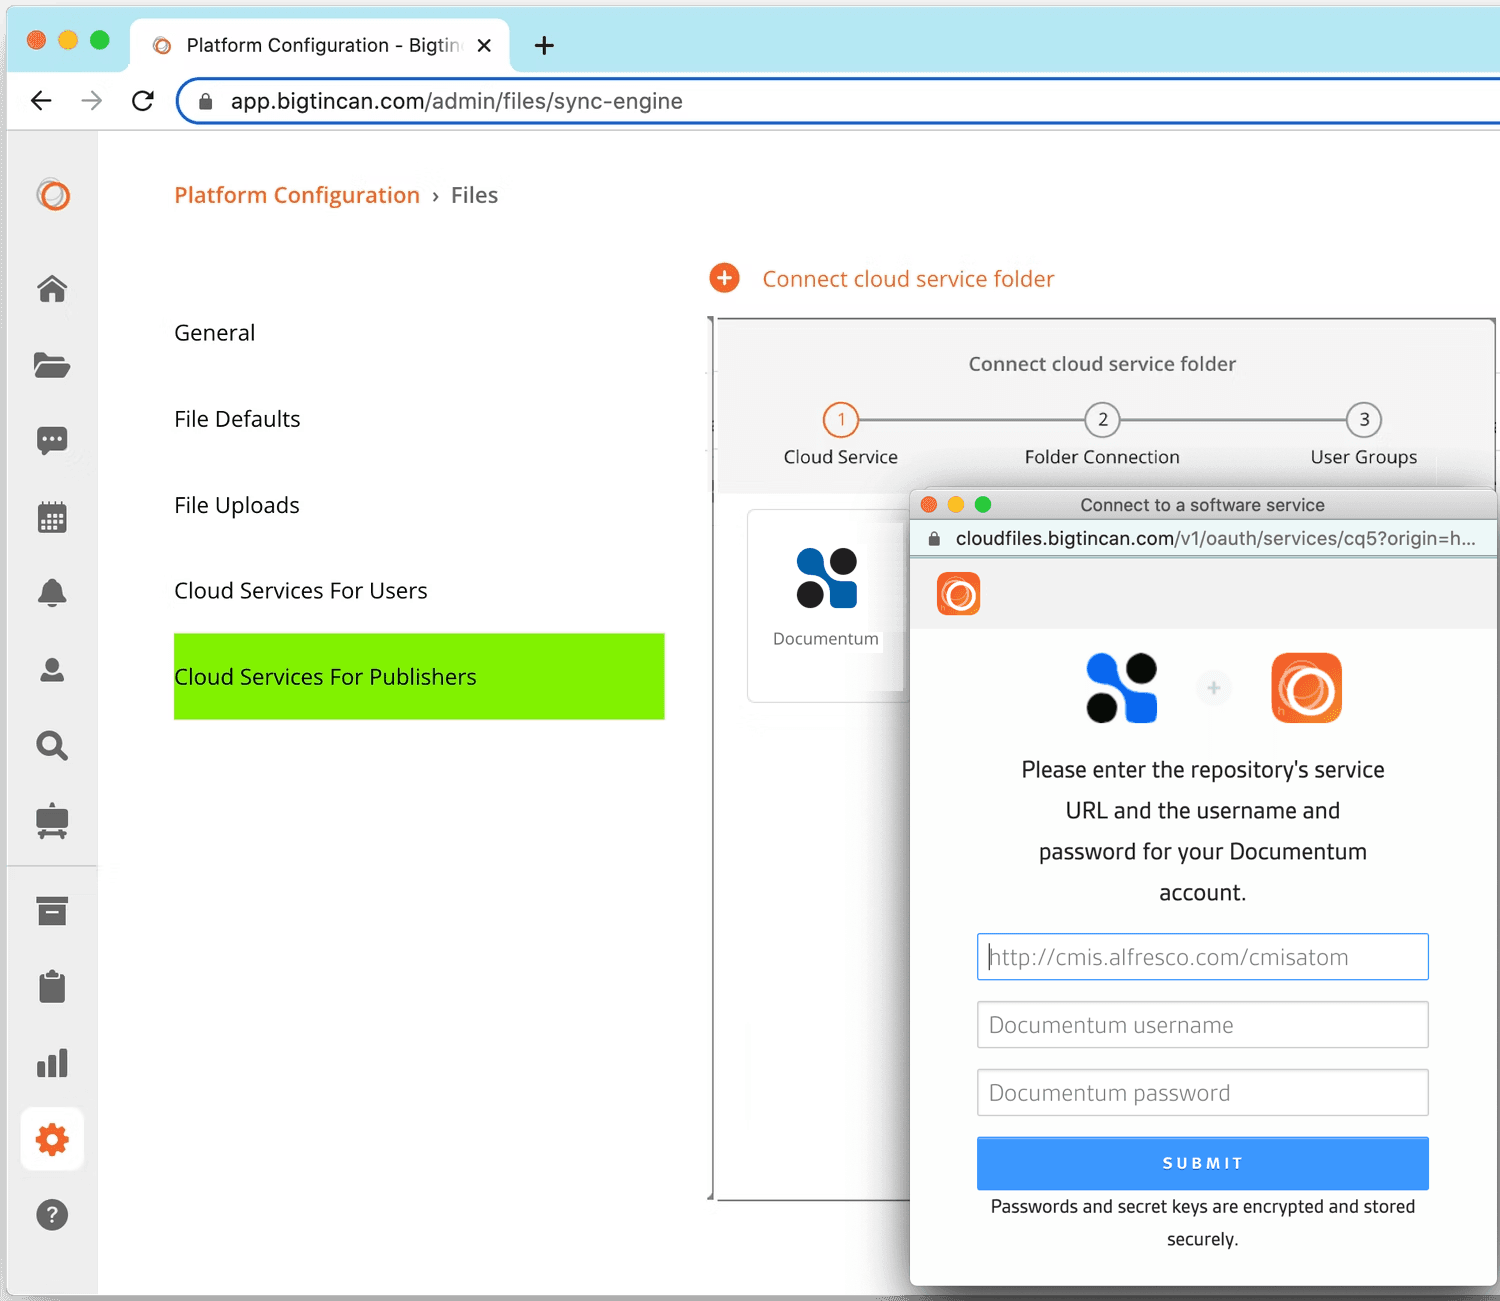Open the File Defaults section
The width and height of the screenshot is (1500, 1301).
pos(237,419)
